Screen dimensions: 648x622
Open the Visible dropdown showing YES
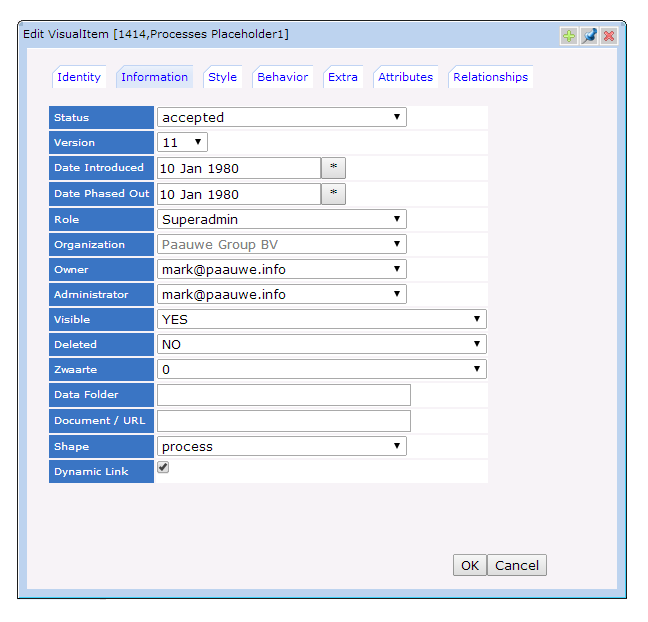point(322,319)
